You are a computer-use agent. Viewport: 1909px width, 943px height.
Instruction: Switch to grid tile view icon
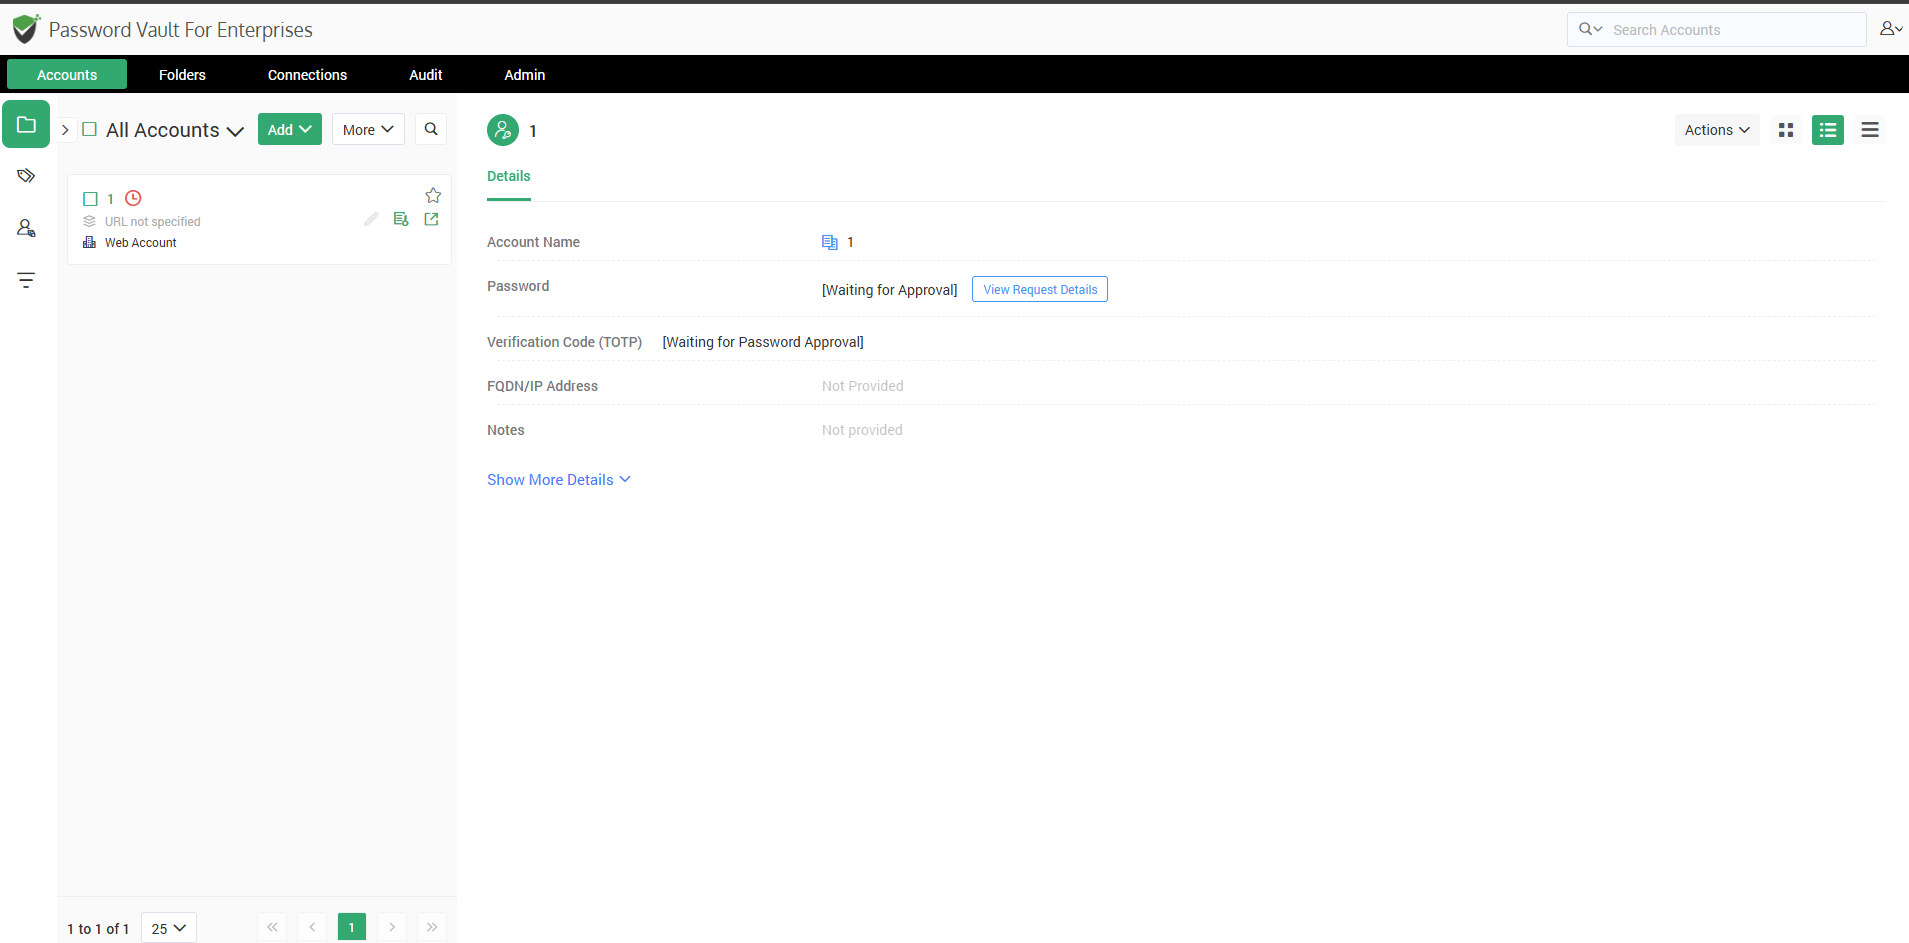click(1786, 130)
